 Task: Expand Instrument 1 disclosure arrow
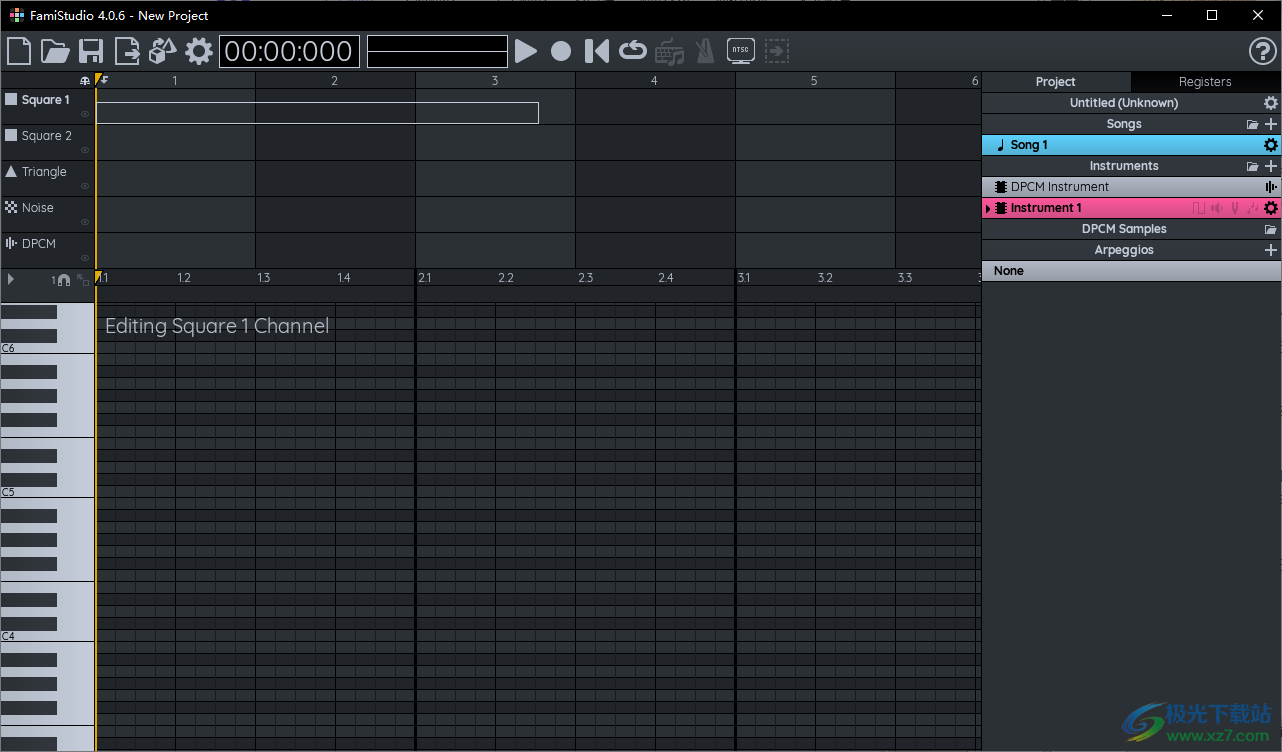[x=988, y=208]
